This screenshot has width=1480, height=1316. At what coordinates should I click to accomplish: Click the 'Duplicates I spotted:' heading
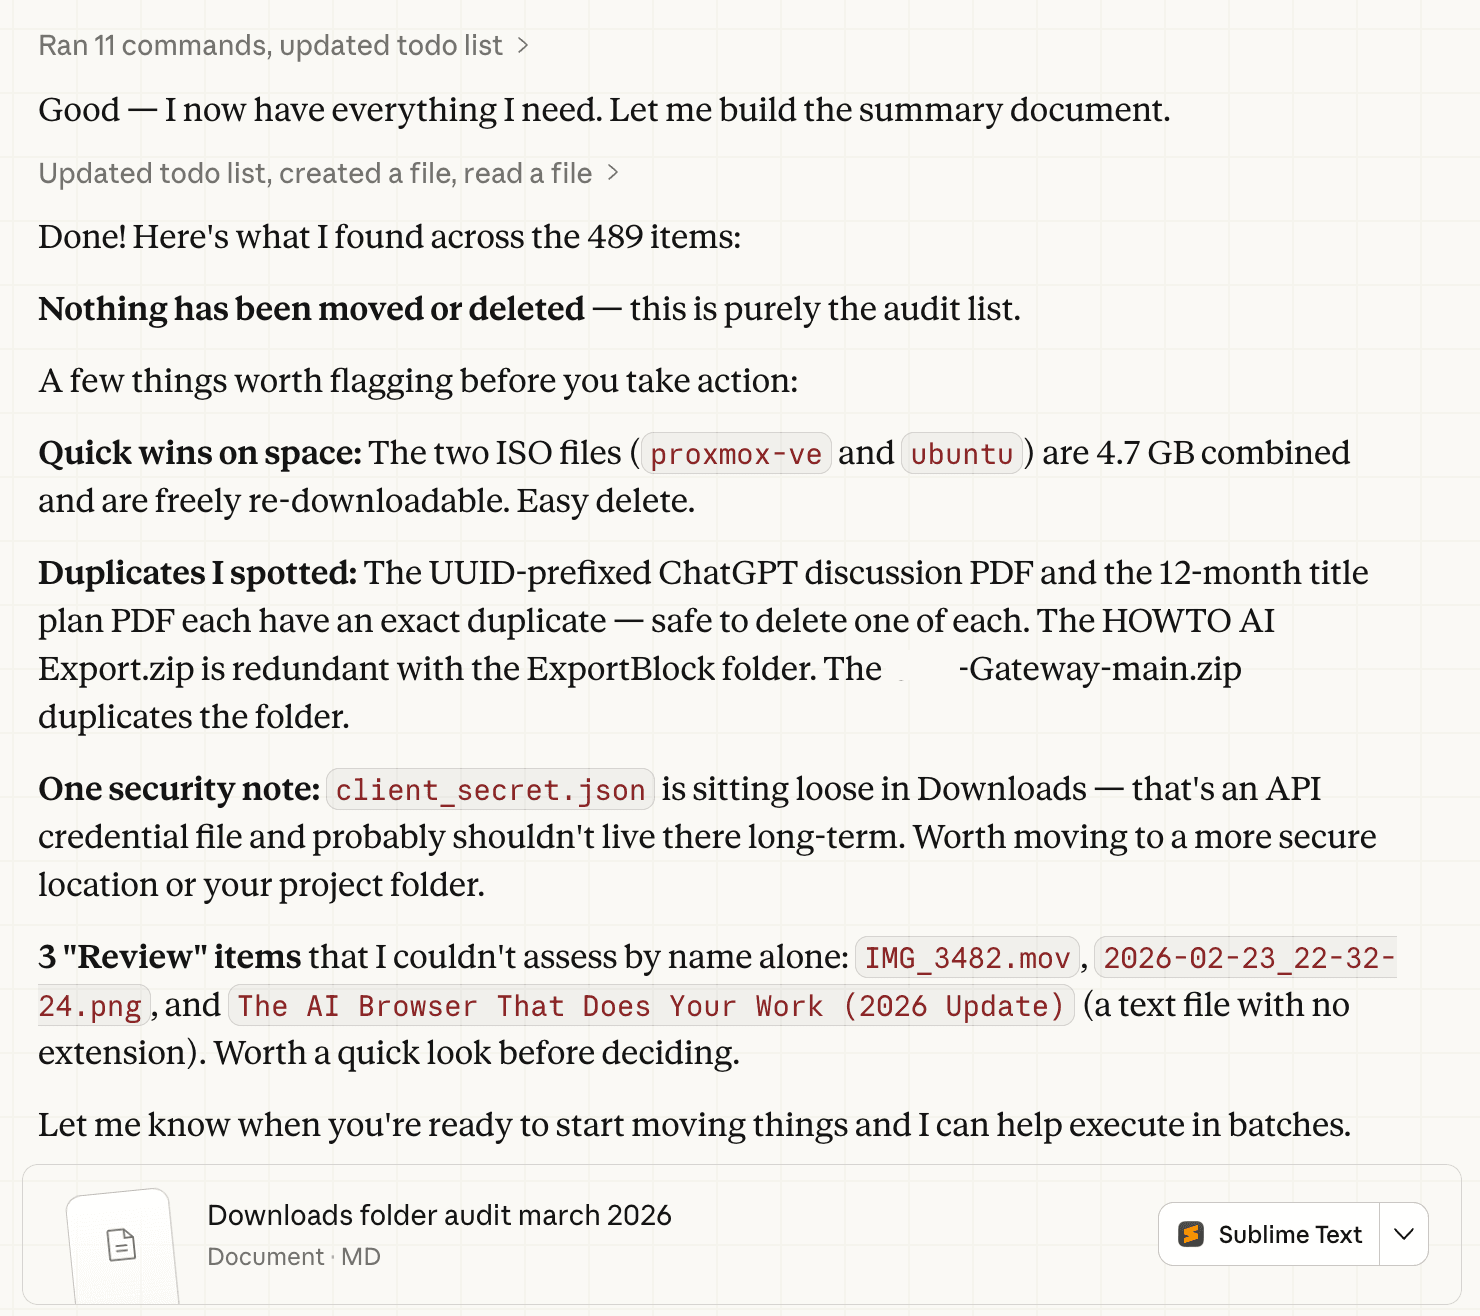coord(197,573)
